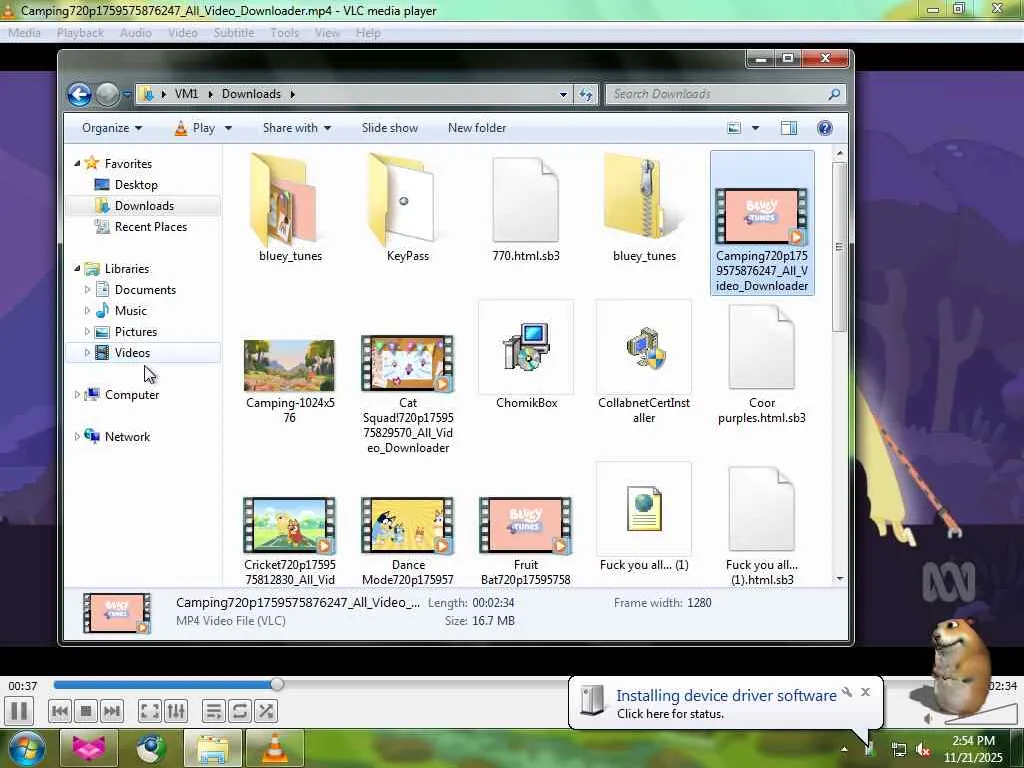The height and width of the screenshot is (768, 1024).
Task: Click Explorer scrollbar down arrow
Action: pyautogui.click(x=840, y=579)
